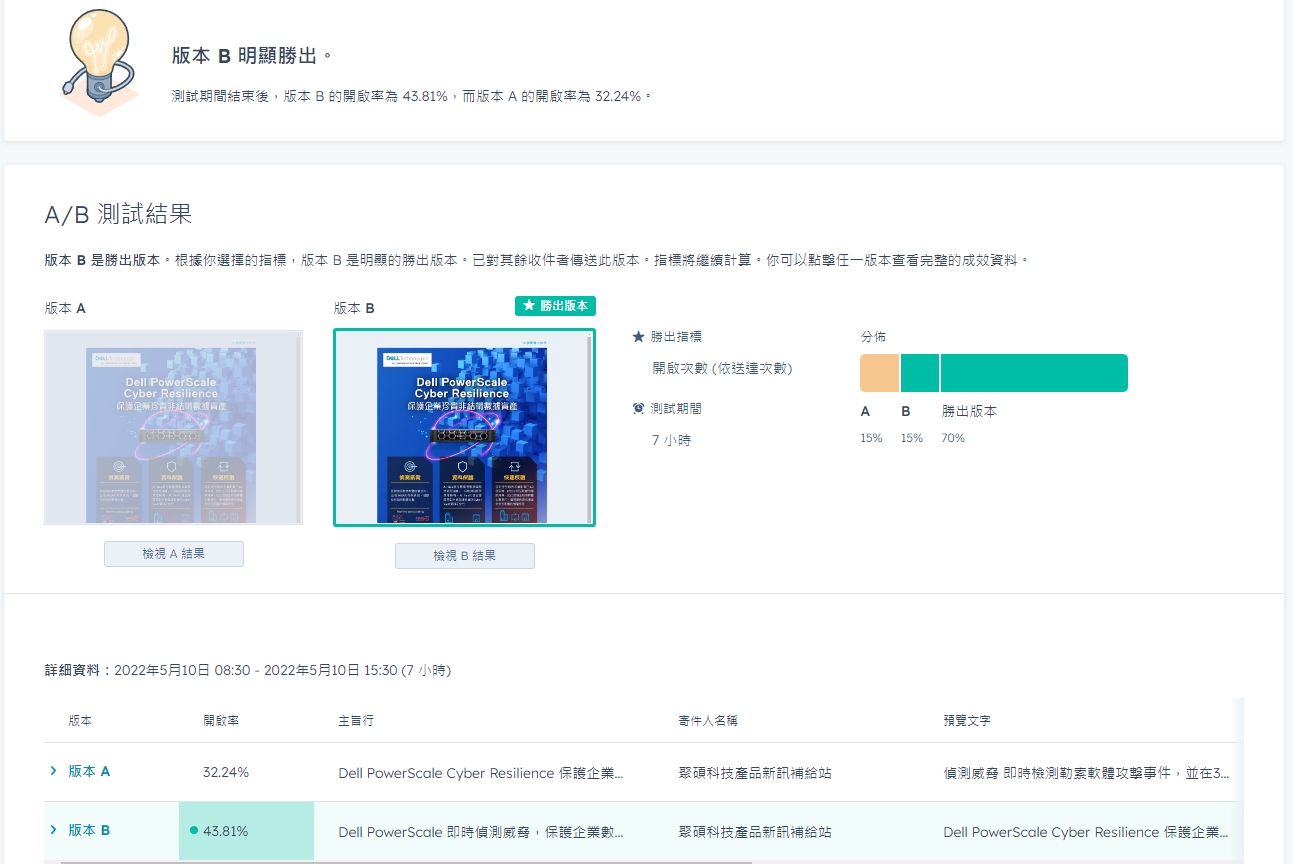Click the alarm clock icon beside 測試期間
The height and width of the screenshot is (864, 1293).
pos(638,408)
